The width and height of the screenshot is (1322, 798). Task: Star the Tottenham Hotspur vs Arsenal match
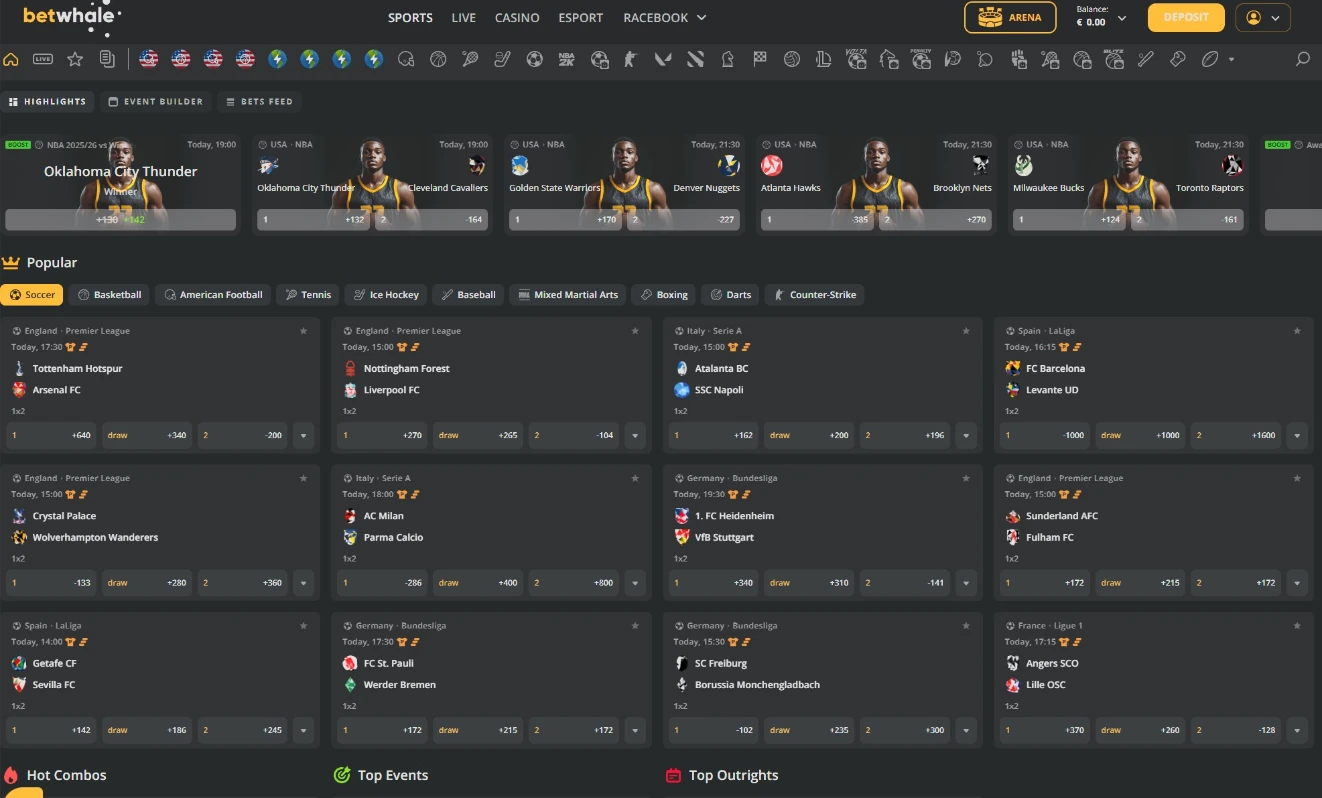pos(303,330)
